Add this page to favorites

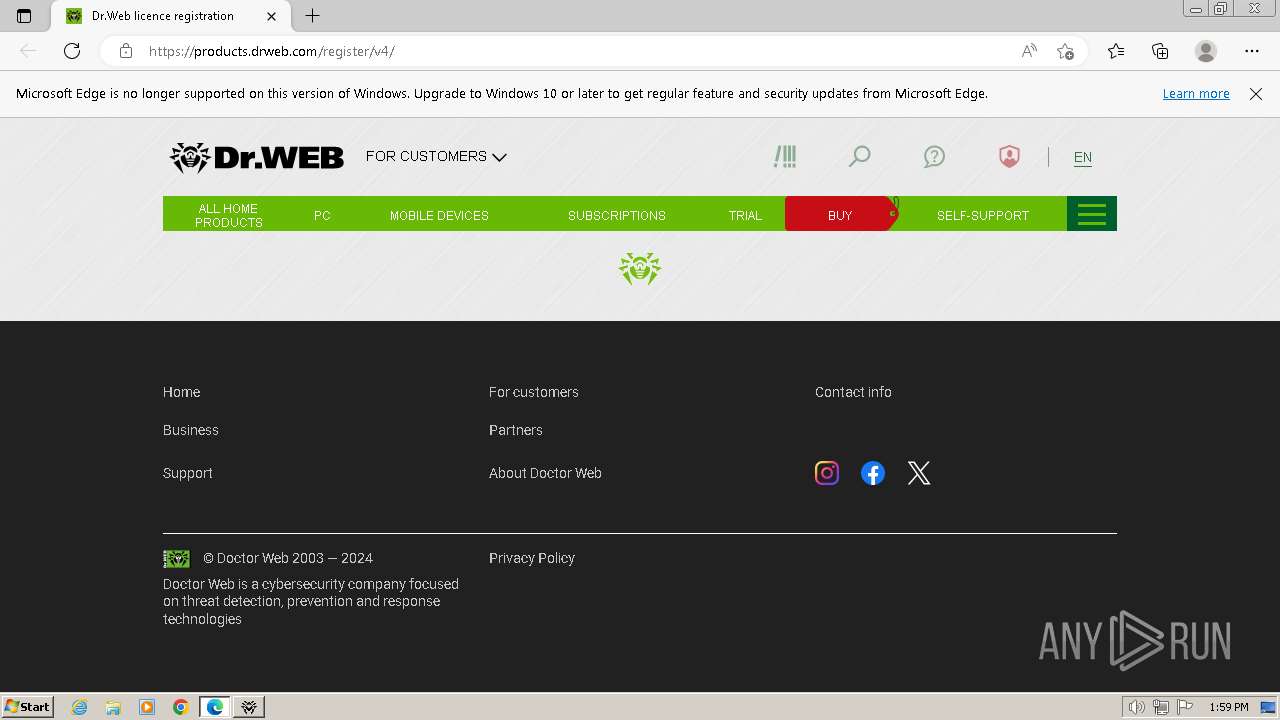(x=1065, y=51)
